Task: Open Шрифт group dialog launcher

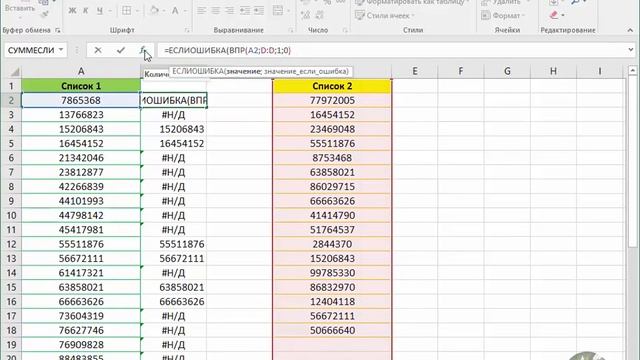Action: pyautogui.click(x=187, y=30)
